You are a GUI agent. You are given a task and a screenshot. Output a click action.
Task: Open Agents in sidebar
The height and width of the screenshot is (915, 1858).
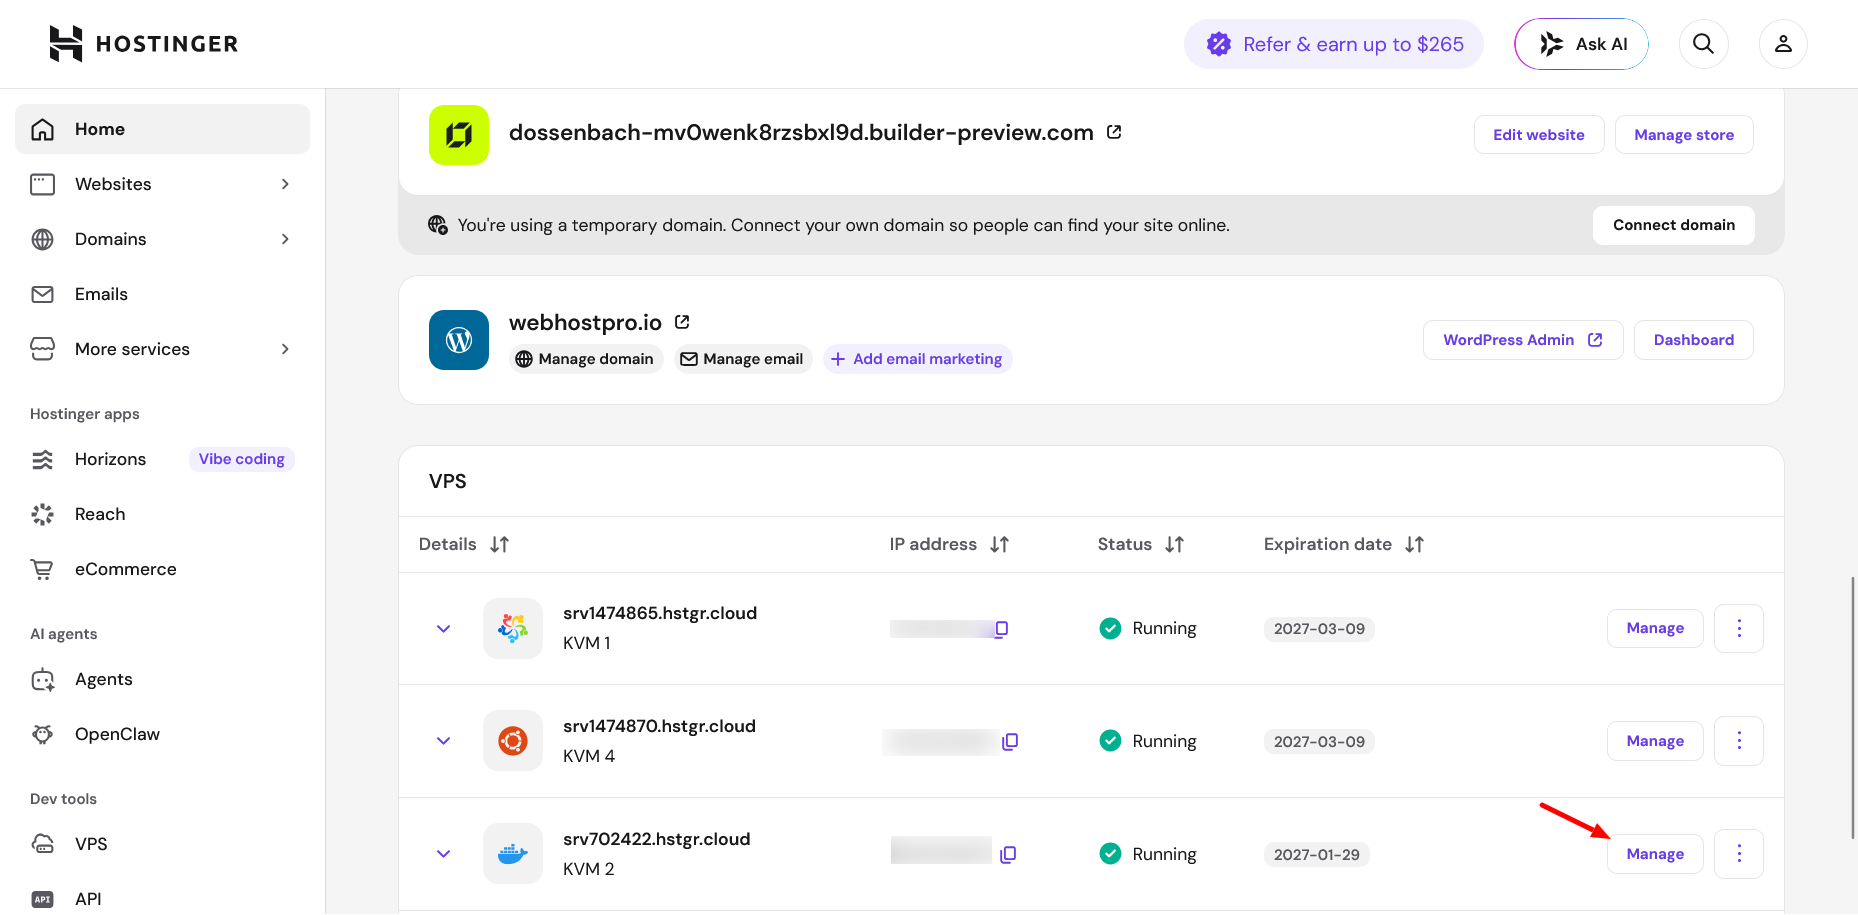162,679
